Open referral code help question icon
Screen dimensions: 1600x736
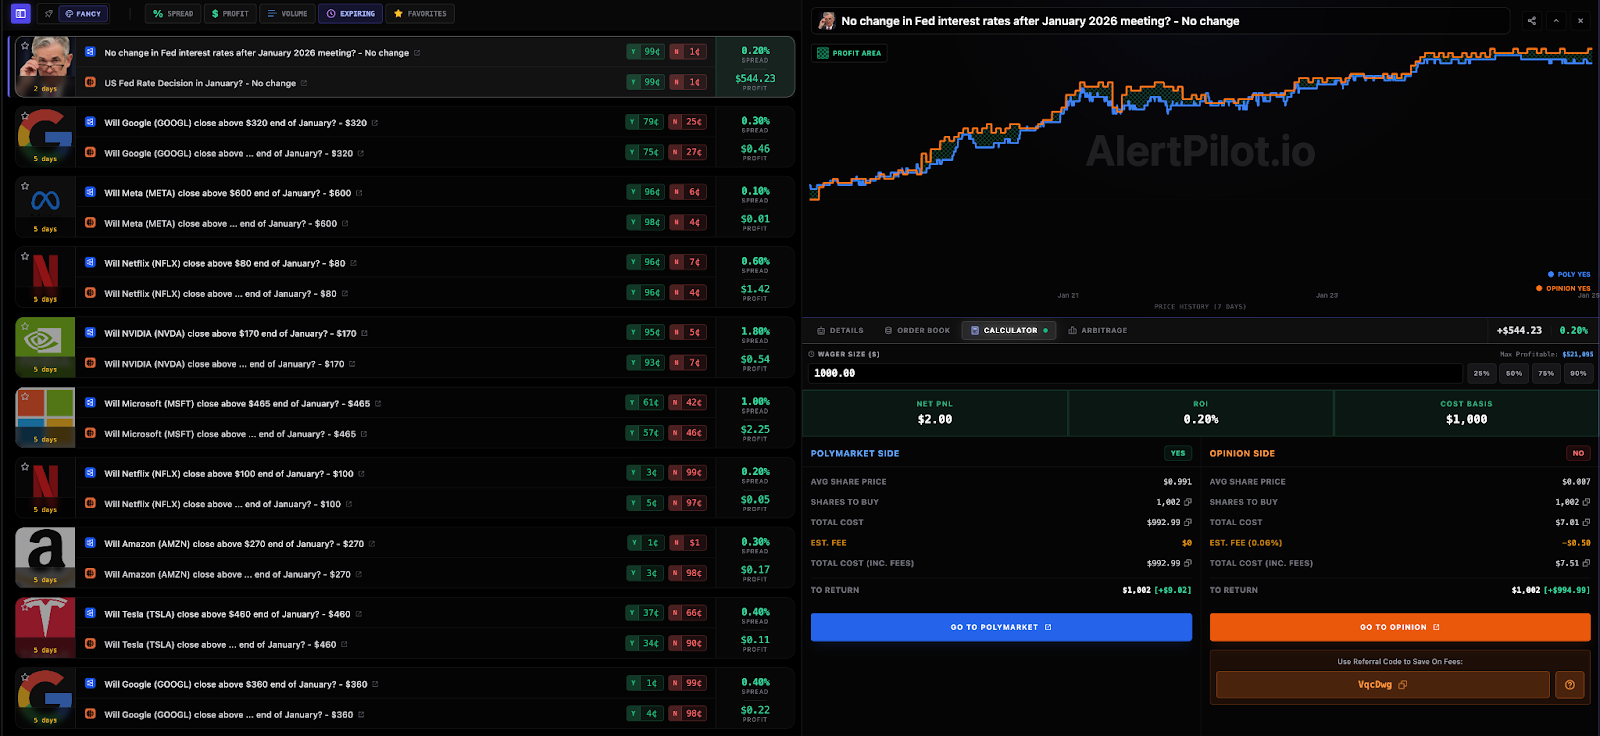(x=1569, y=685)
